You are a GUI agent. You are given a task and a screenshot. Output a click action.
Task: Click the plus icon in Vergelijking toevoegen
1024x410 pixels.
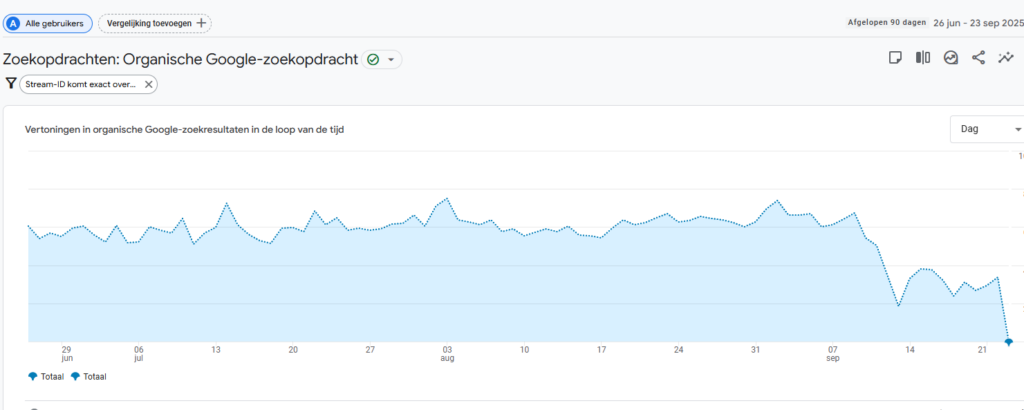tap(201, 23)
